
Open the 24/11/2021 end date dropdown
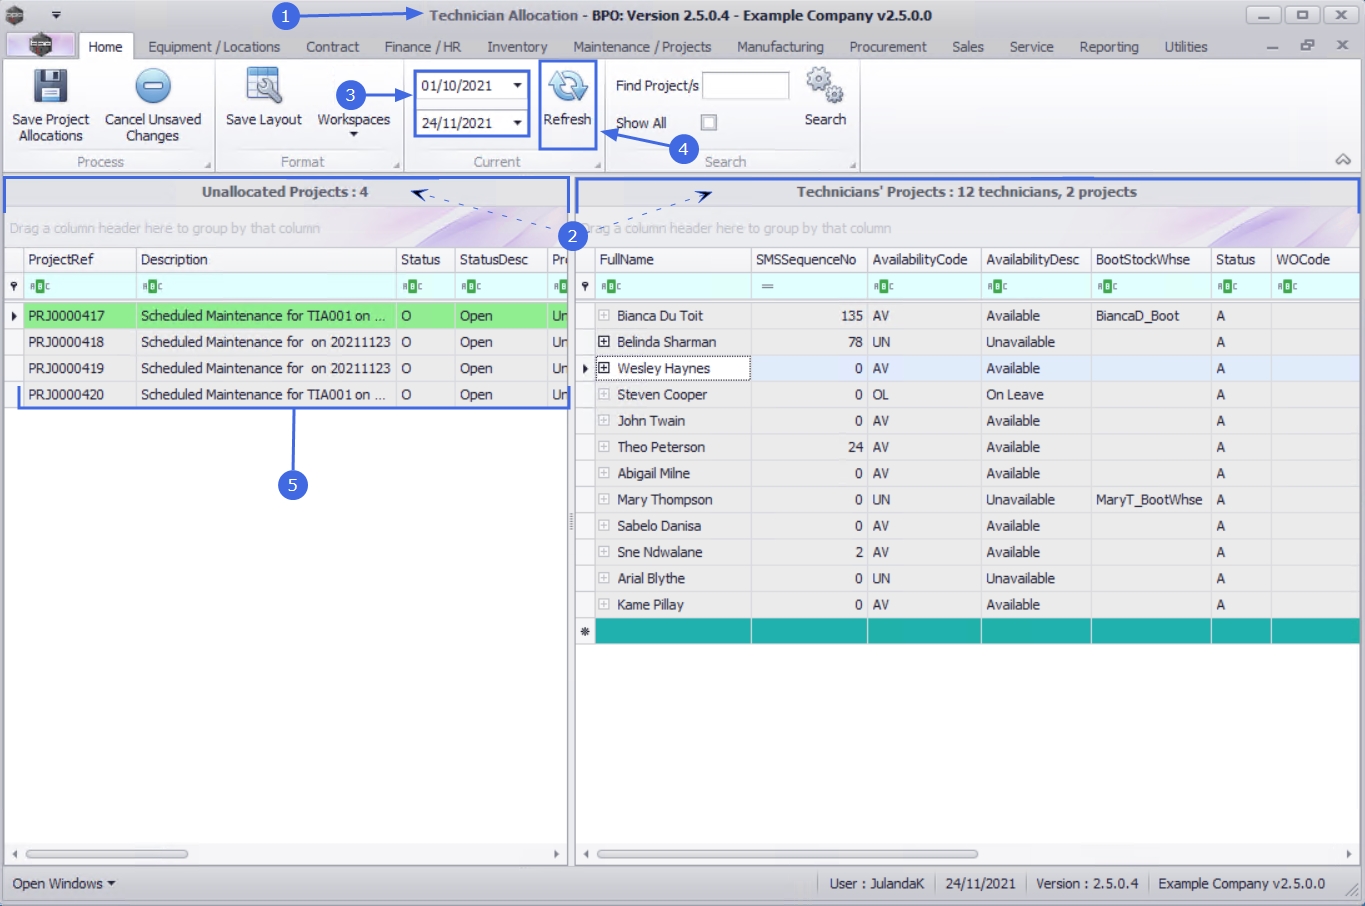pyautogui.click(x=517, y=123)
